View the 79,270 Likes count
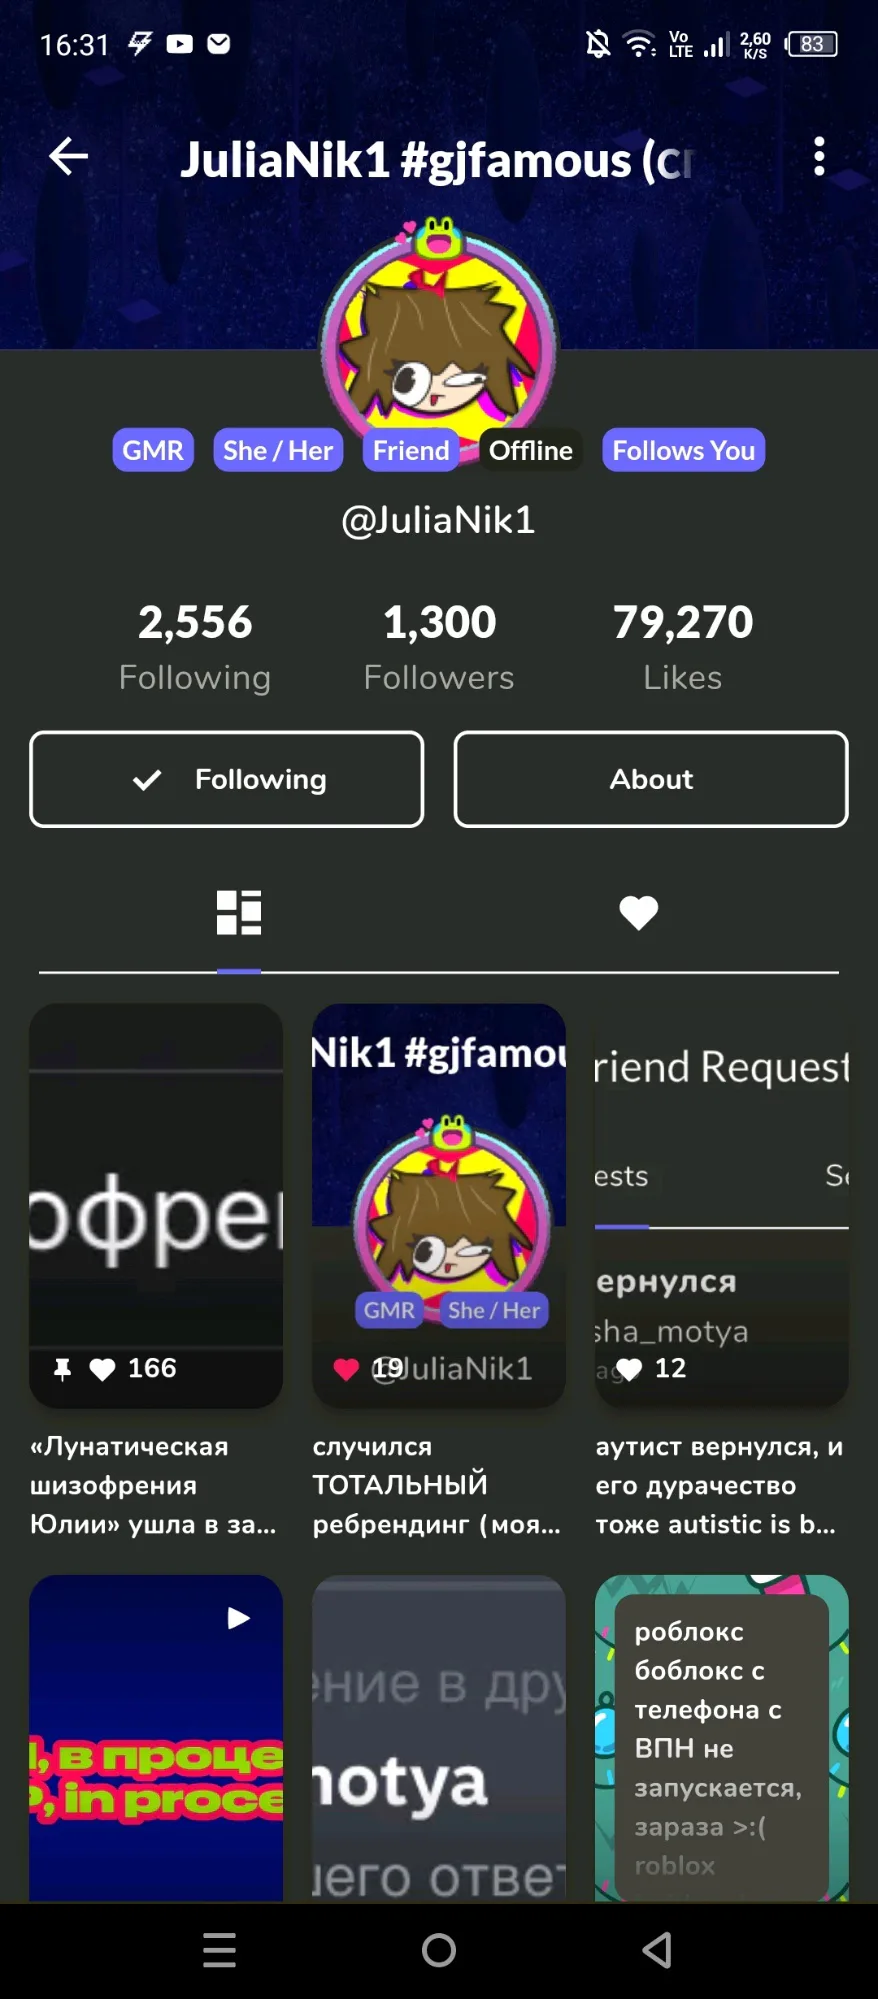878x1999 pixels. point(683,647)
